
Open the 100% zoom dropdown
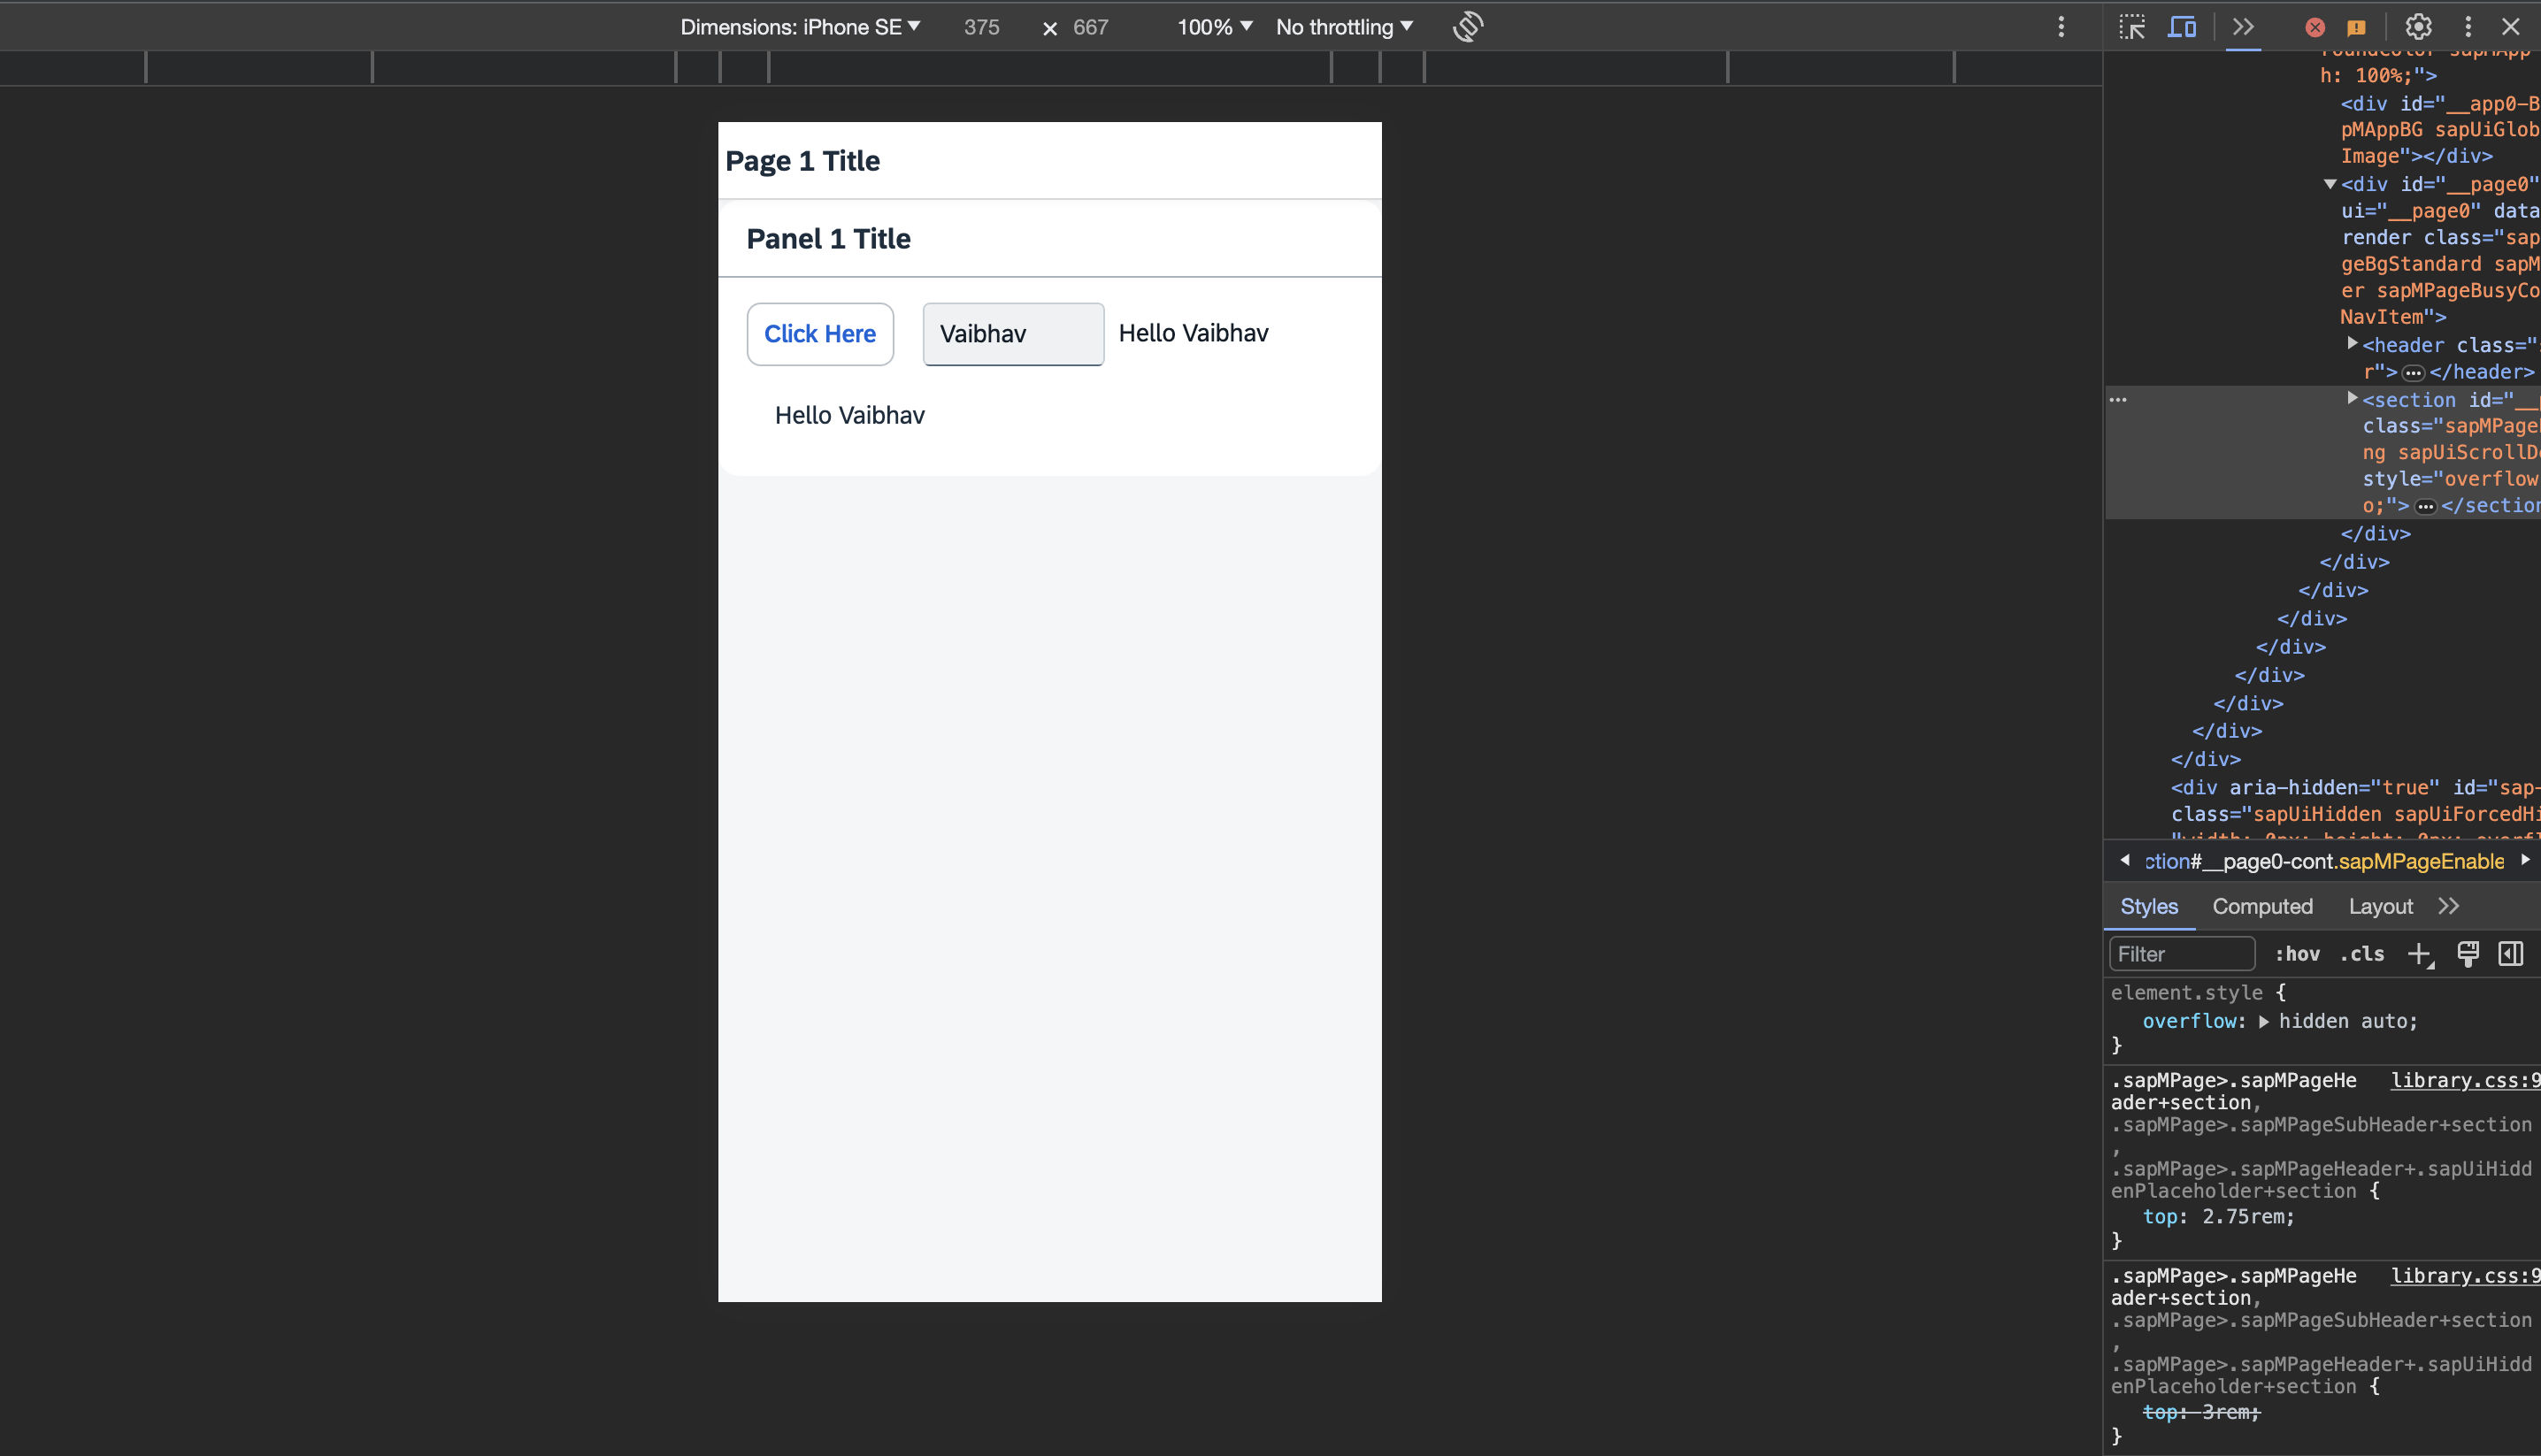[1213, 27]
